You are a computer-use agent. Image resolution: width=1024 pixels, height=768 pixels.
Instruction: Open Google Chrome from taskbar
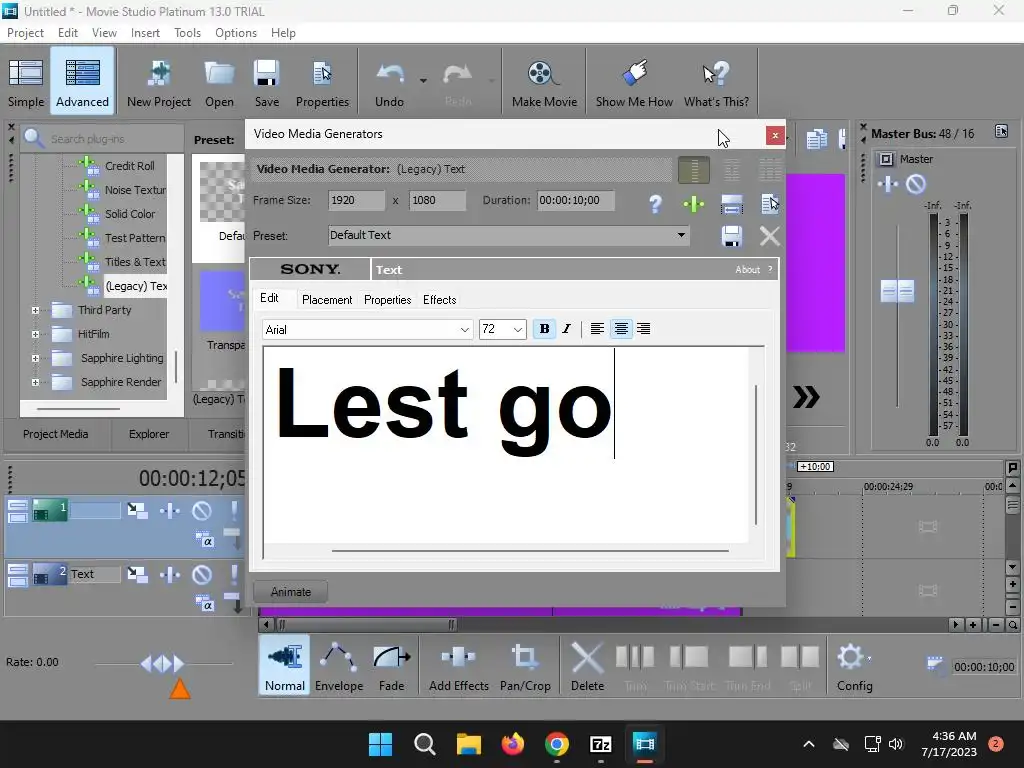(556, 744)
